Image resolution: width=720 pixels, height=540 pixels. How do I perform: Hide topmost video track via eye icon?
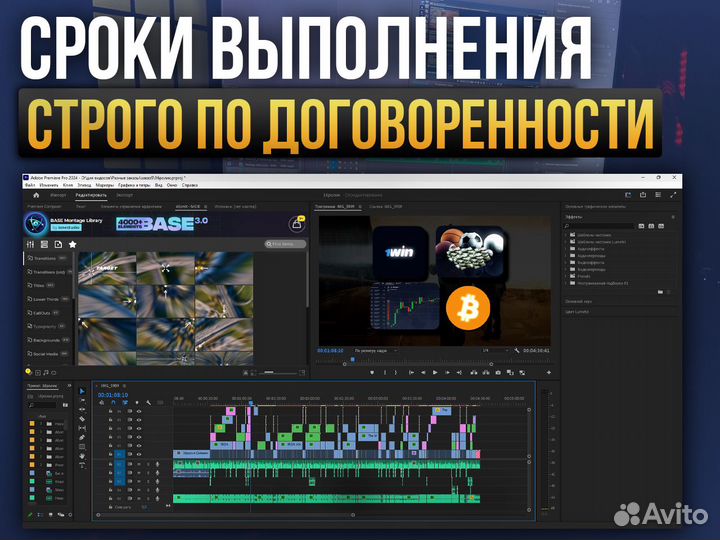[139, 411]
